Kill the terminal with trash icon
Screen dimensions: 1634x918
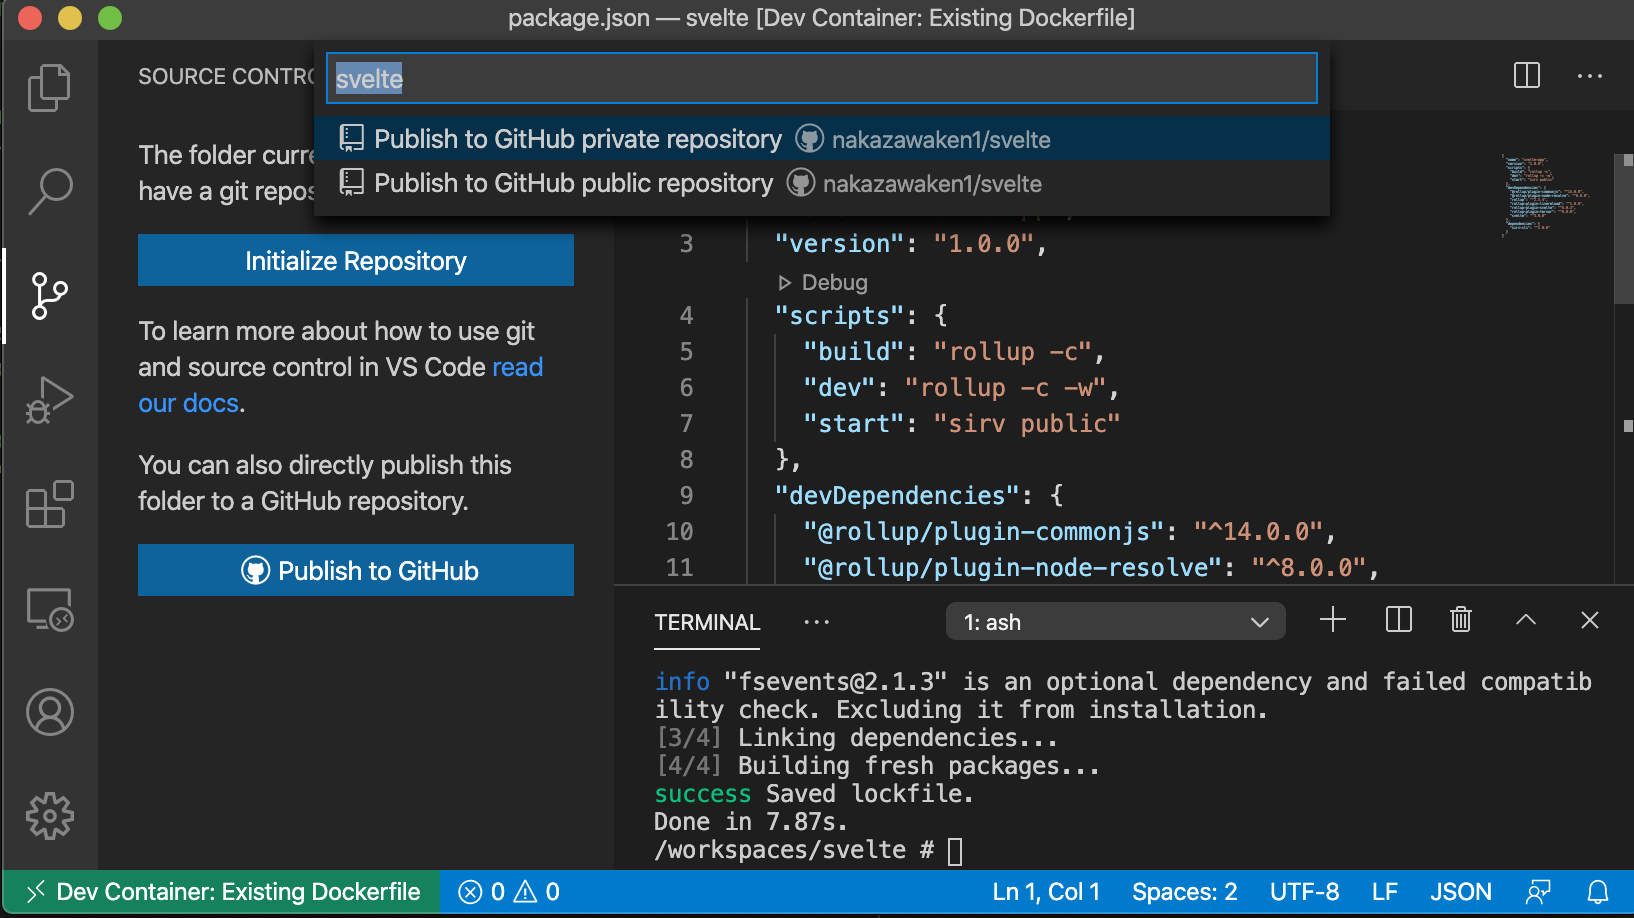pos(1461,620)
